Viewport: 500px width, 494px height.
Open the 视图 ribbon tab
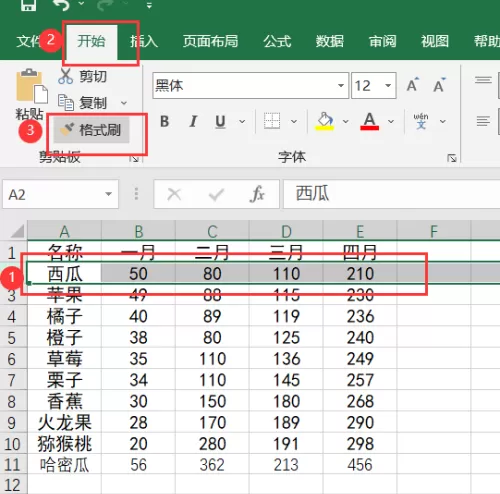(435, 41)
